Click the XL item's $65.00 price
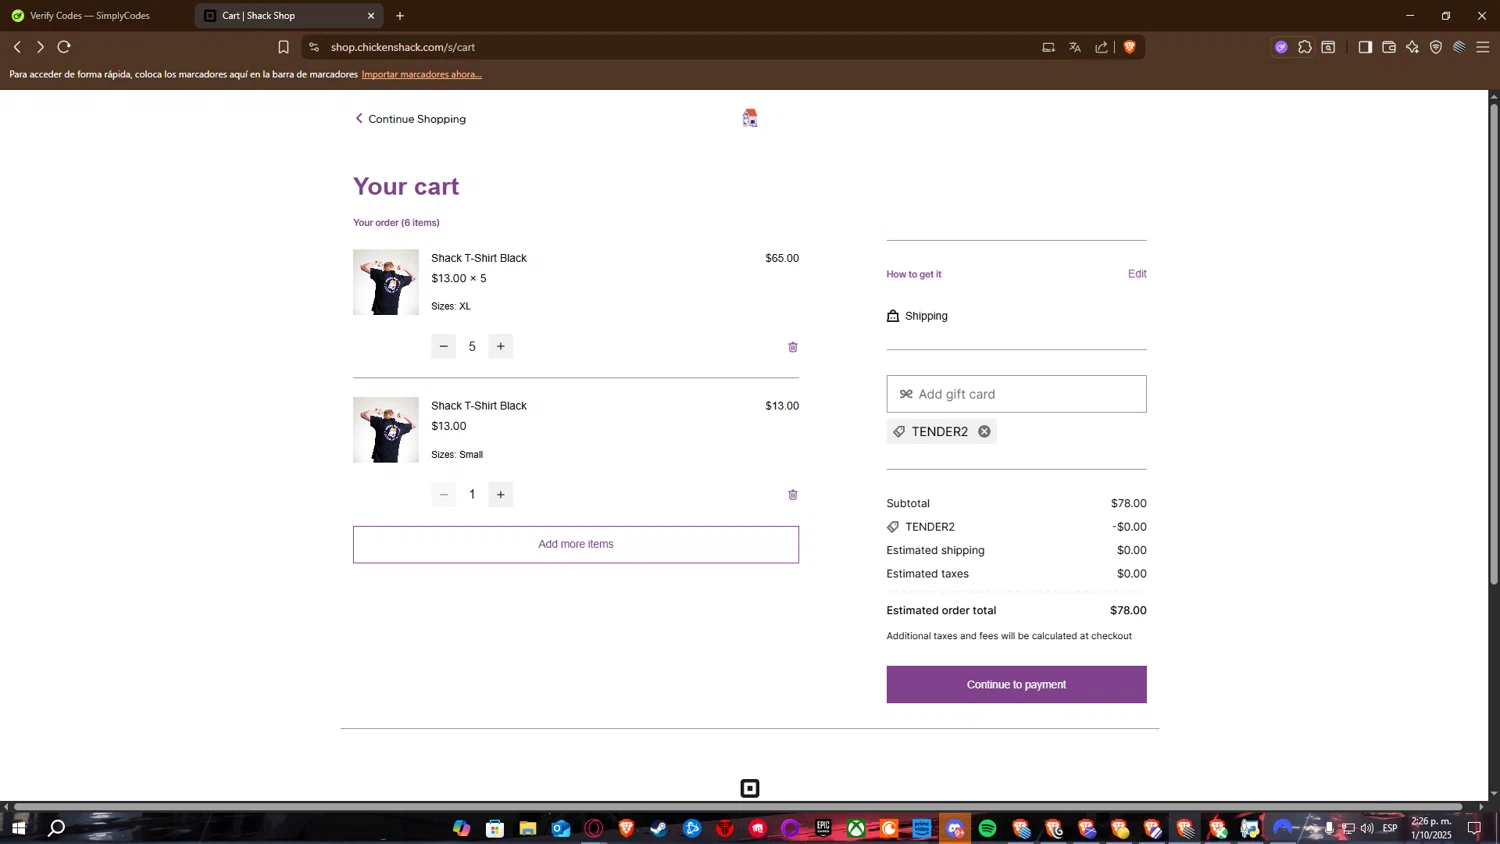The width and height of the screenshot is (1500, 844). pos(782,258)
